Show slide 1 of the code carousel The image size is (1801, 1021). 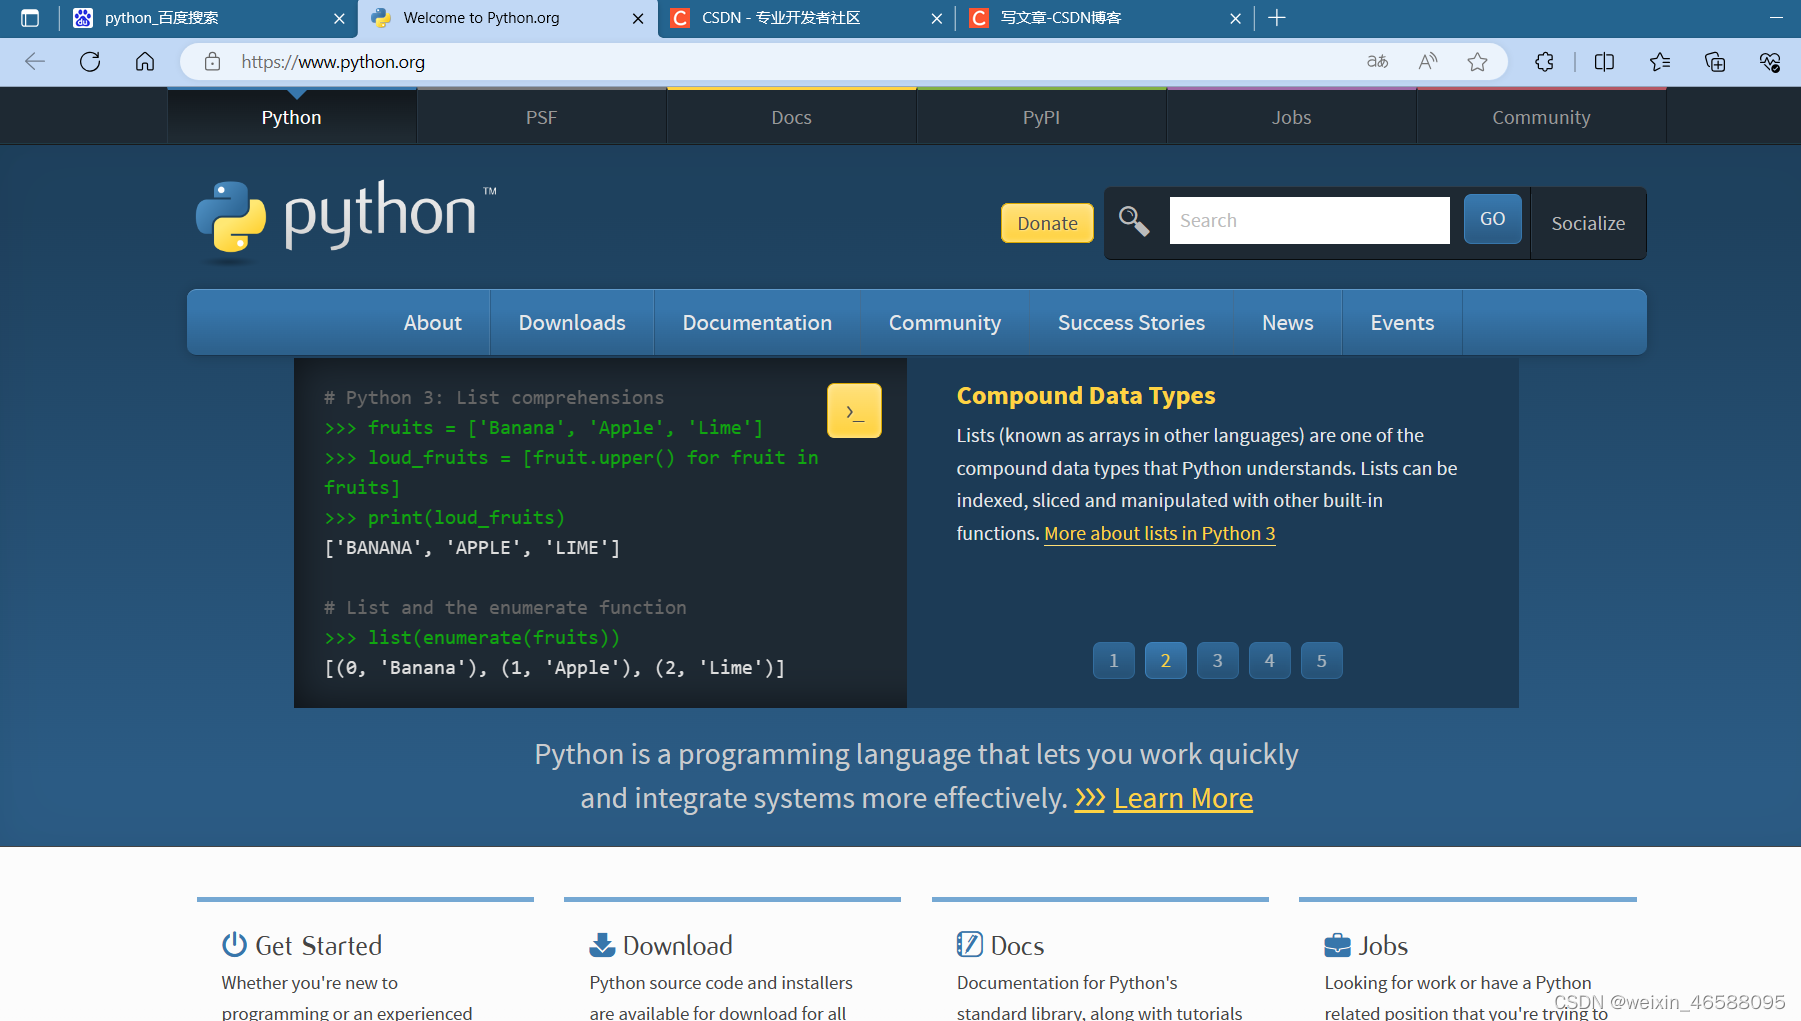click(x=1113, y=660)
